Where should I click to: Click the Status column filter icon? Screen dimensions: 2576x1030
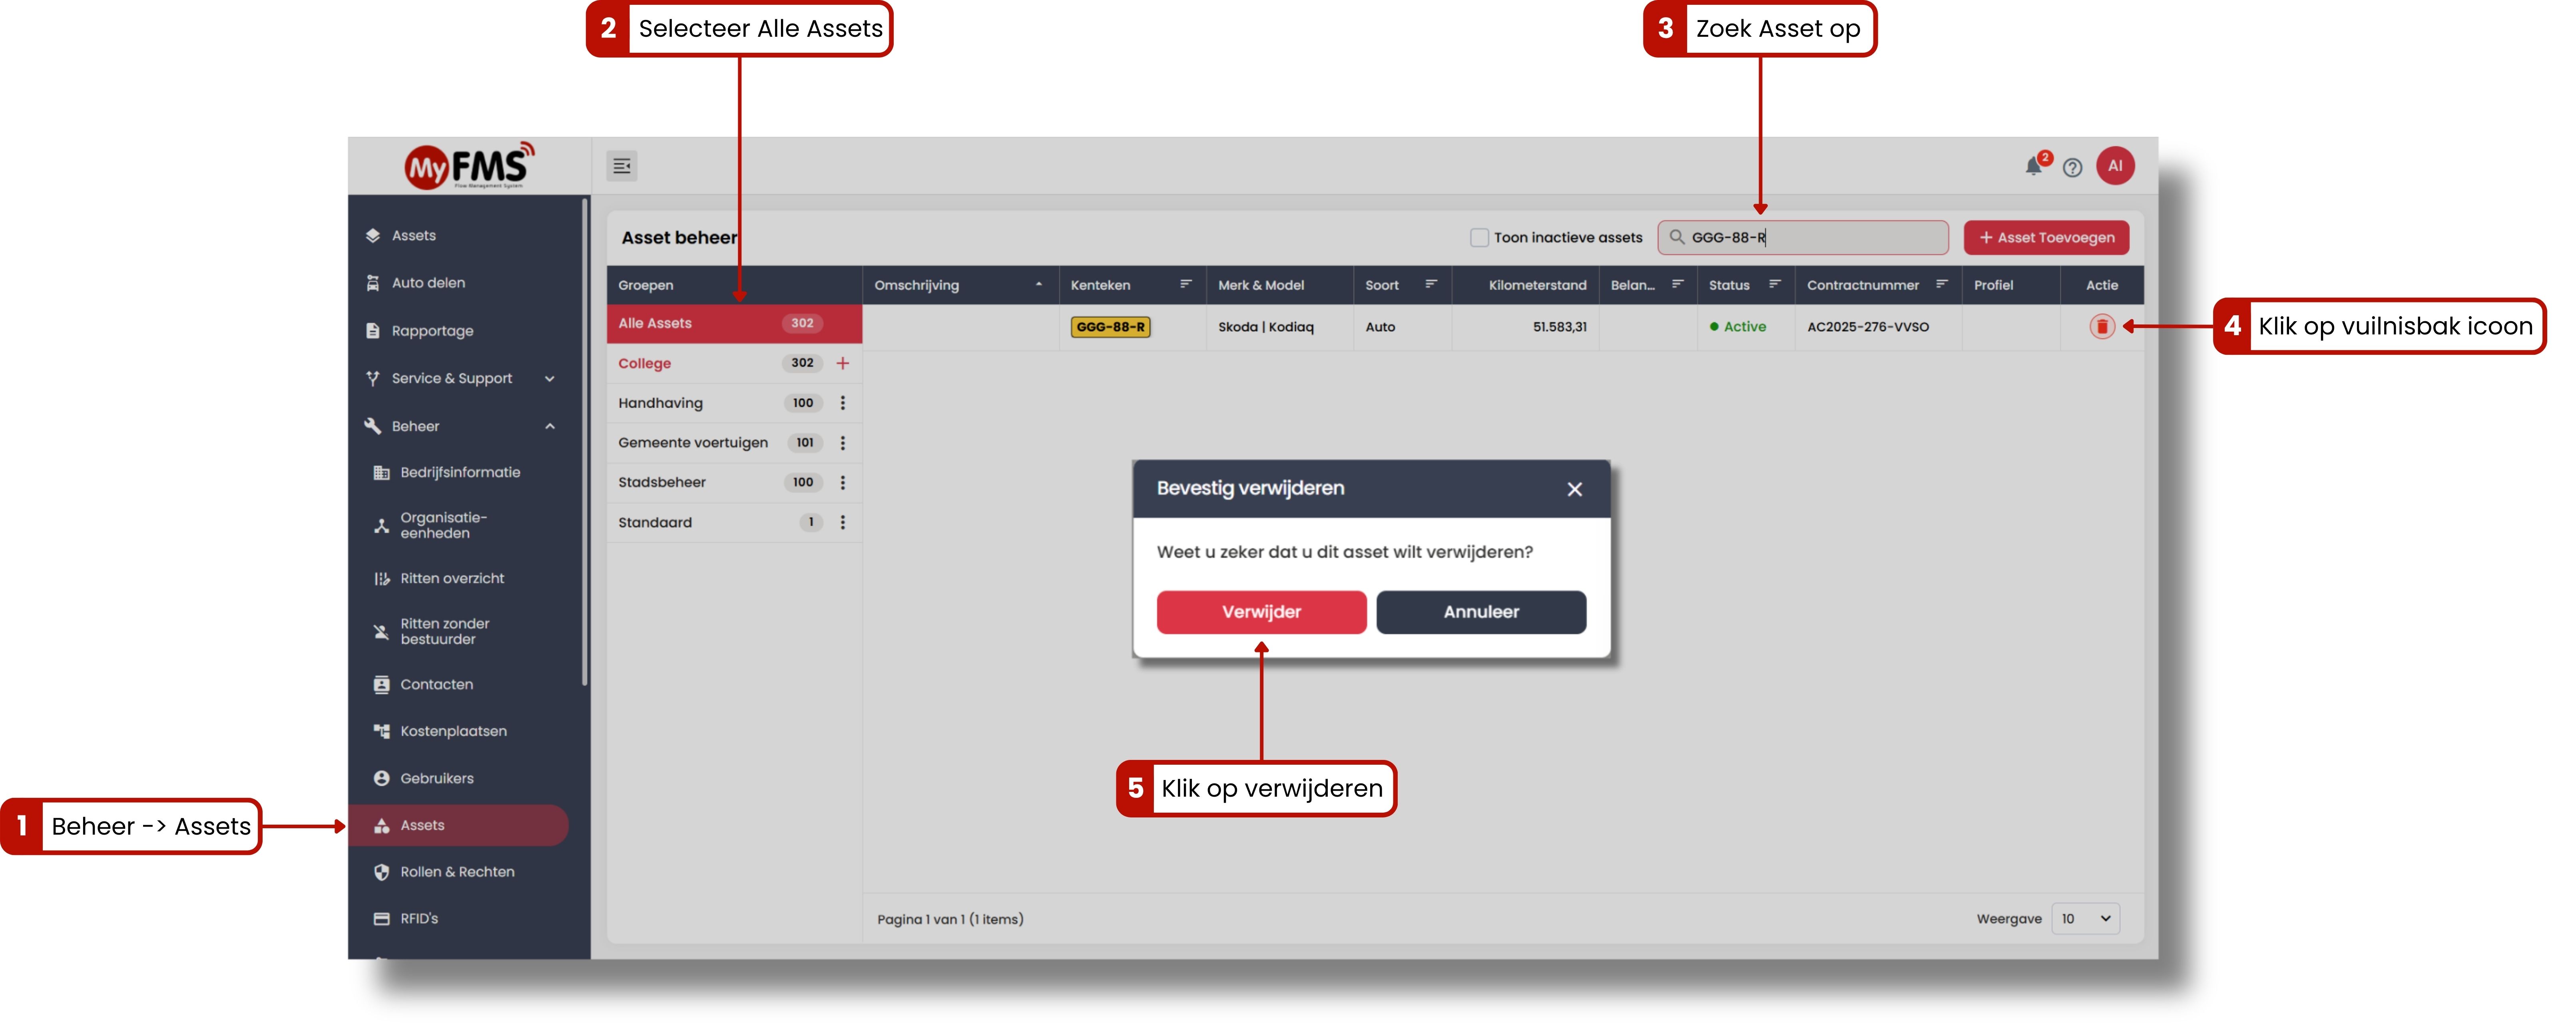point(1775,284)
